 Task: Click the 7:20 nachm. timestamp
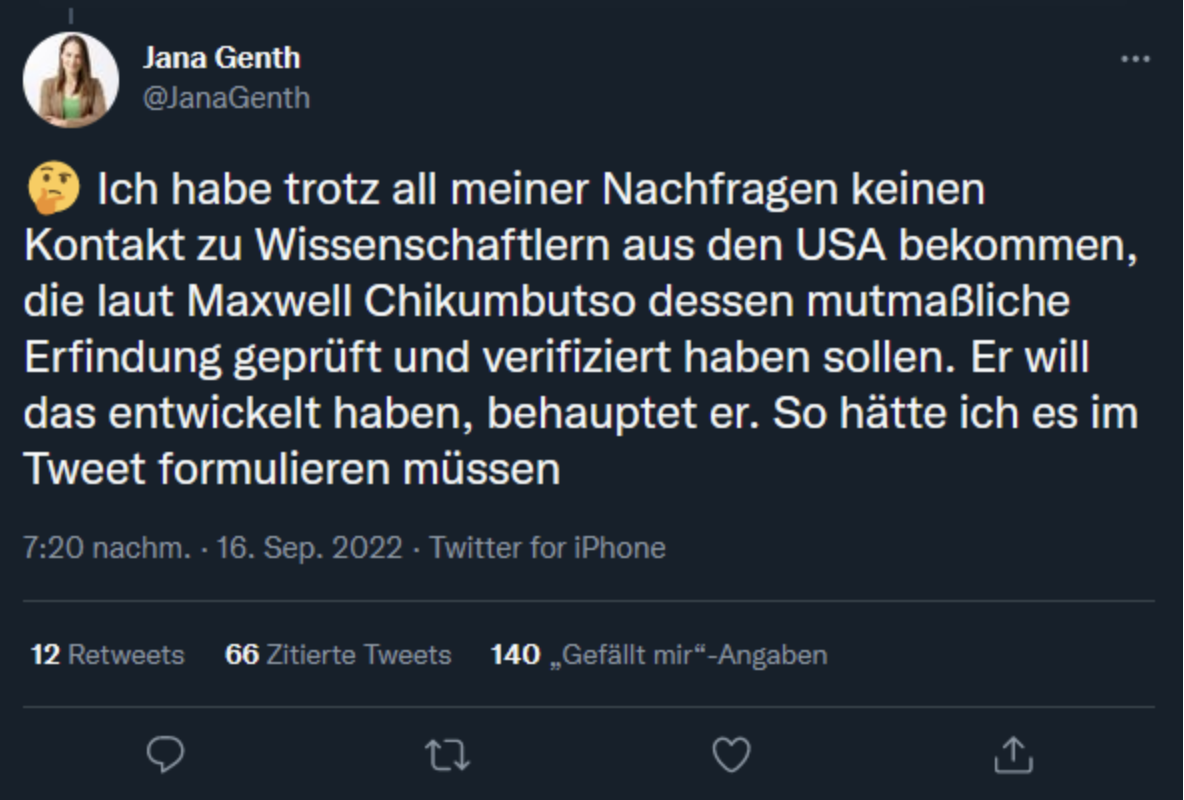[x=106, y=548]
